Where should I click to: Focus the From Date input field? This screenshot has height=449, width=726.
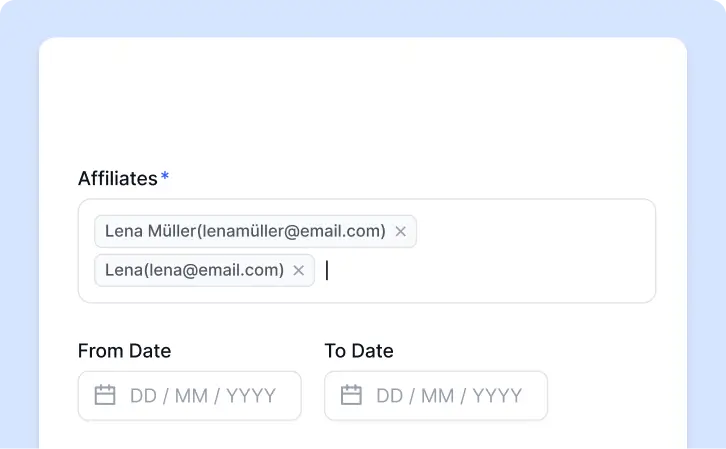tap(190, 396)
